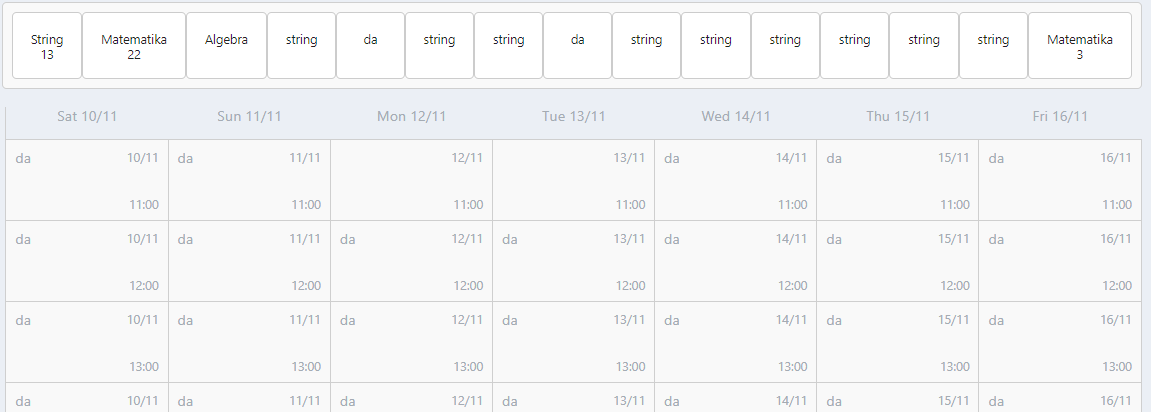Open the Wednesday 14/11 12:00 slot
Image resolution: width=1151 pixels, height=412 pixels.
point(735,261)
